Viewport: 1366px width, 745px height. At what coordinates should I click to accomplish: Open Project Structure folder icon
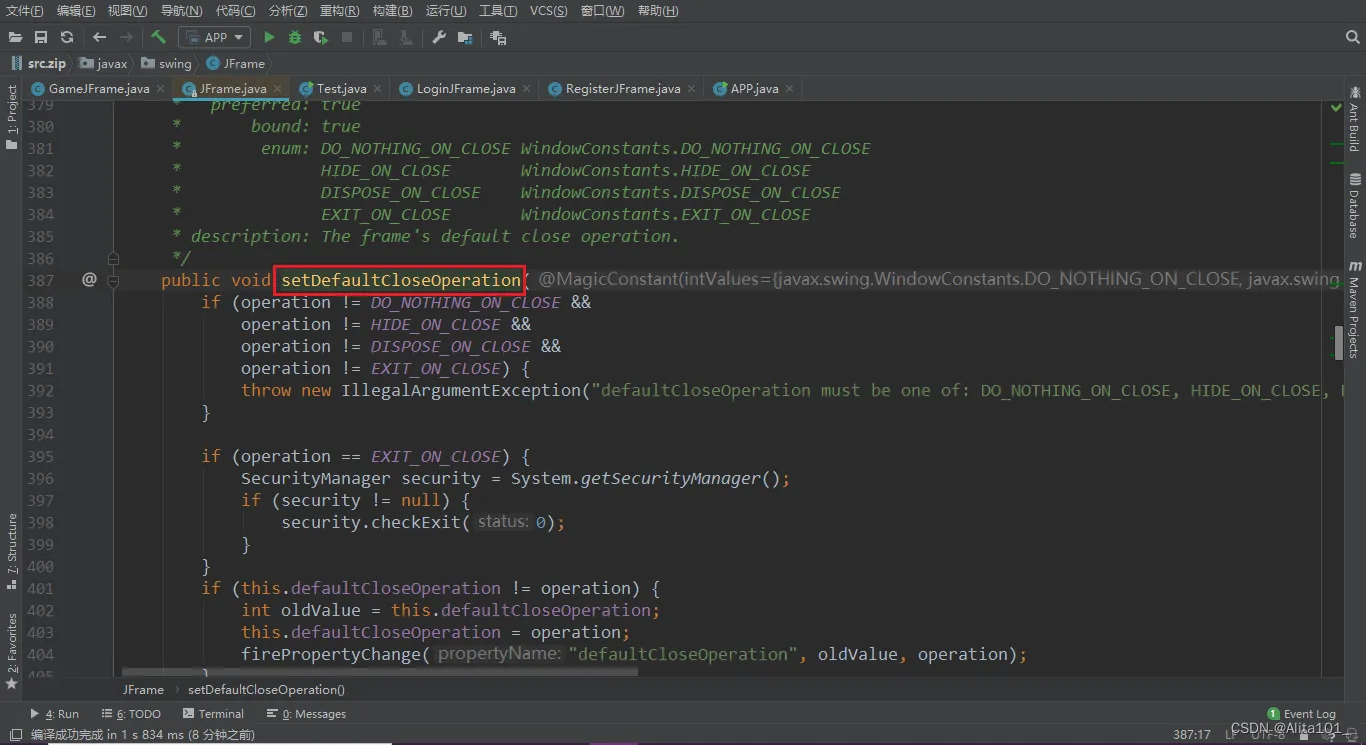(x=465, y=37)
